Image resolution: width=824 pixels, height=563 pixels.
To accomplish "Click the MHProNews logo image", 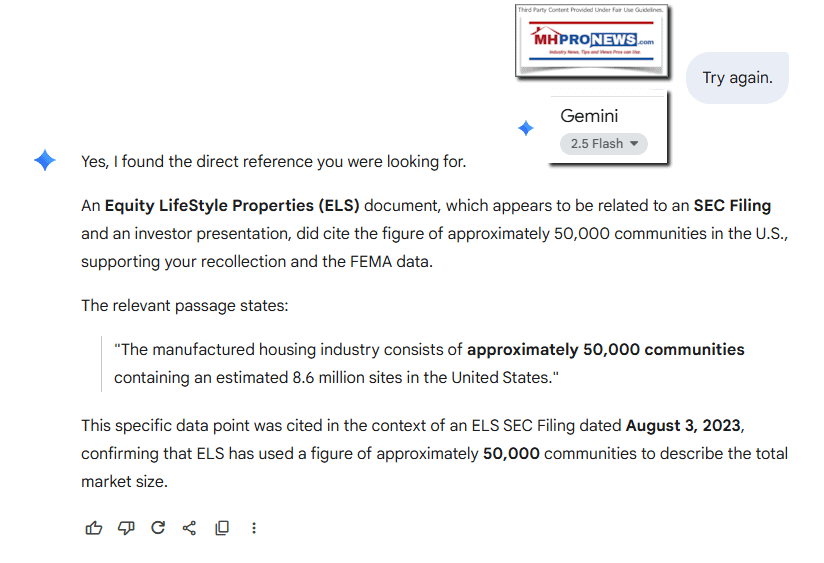I will pos(592,41).
